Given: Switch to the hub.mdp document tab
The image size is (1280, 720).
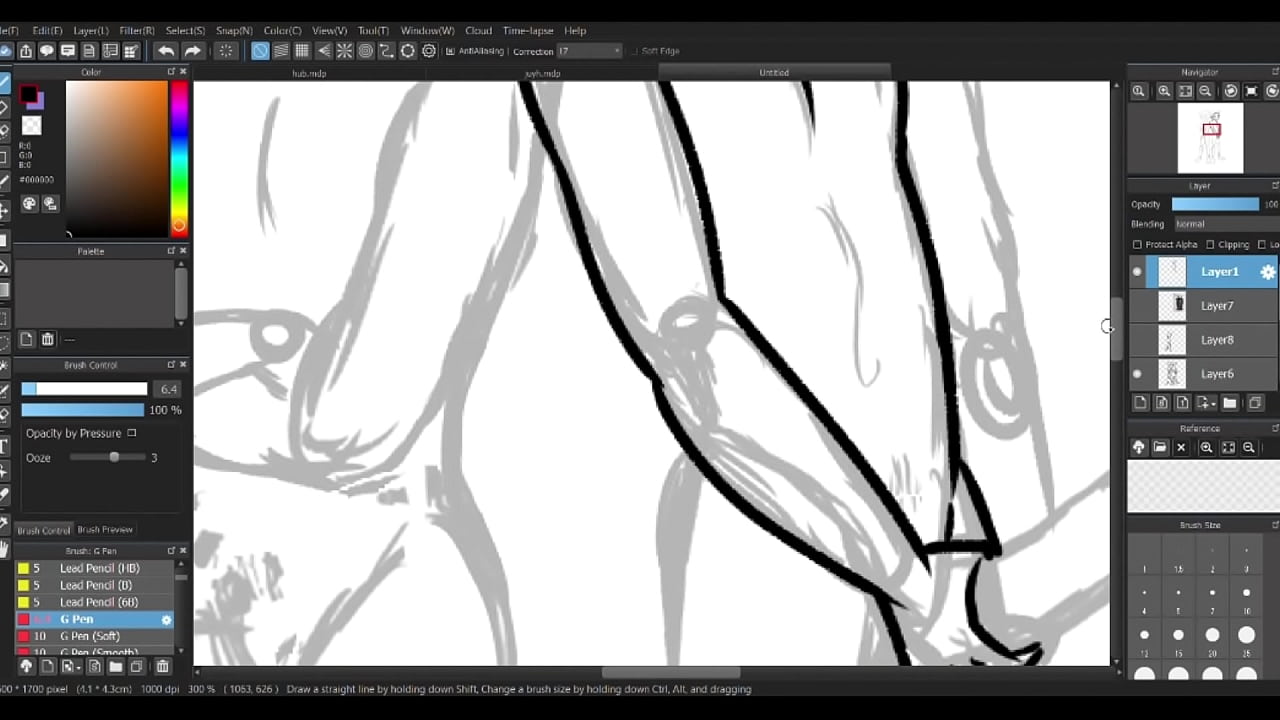Looking at the screenshot, I should [309, 73].
